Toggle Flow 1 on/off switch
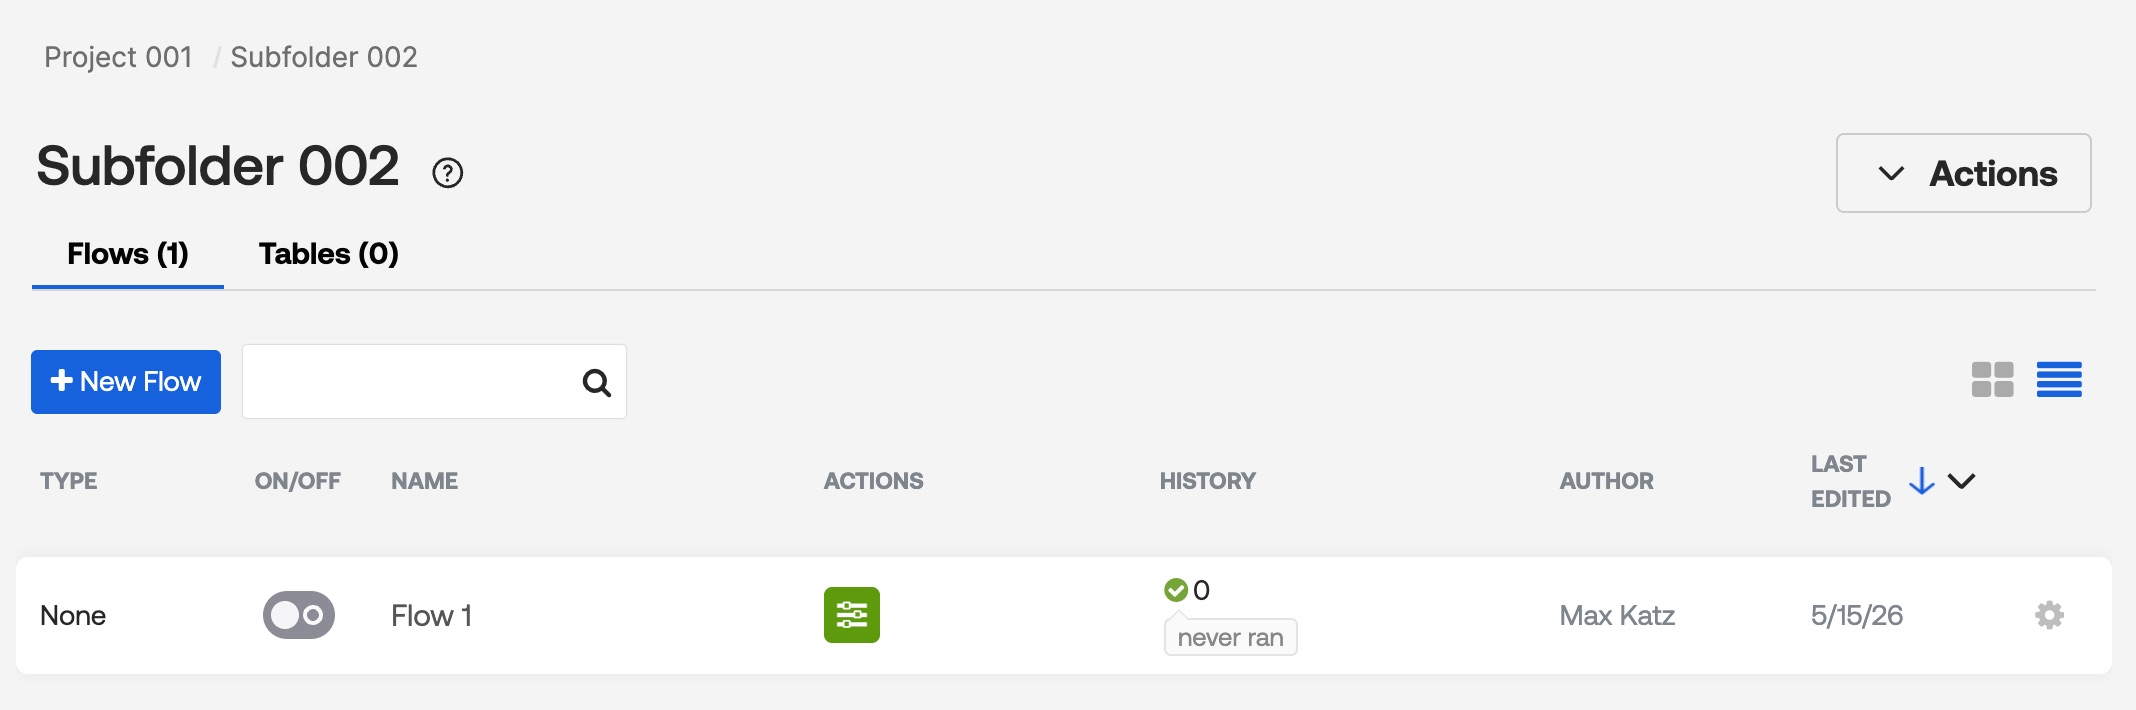2136x710 pixels. [298, 615]
